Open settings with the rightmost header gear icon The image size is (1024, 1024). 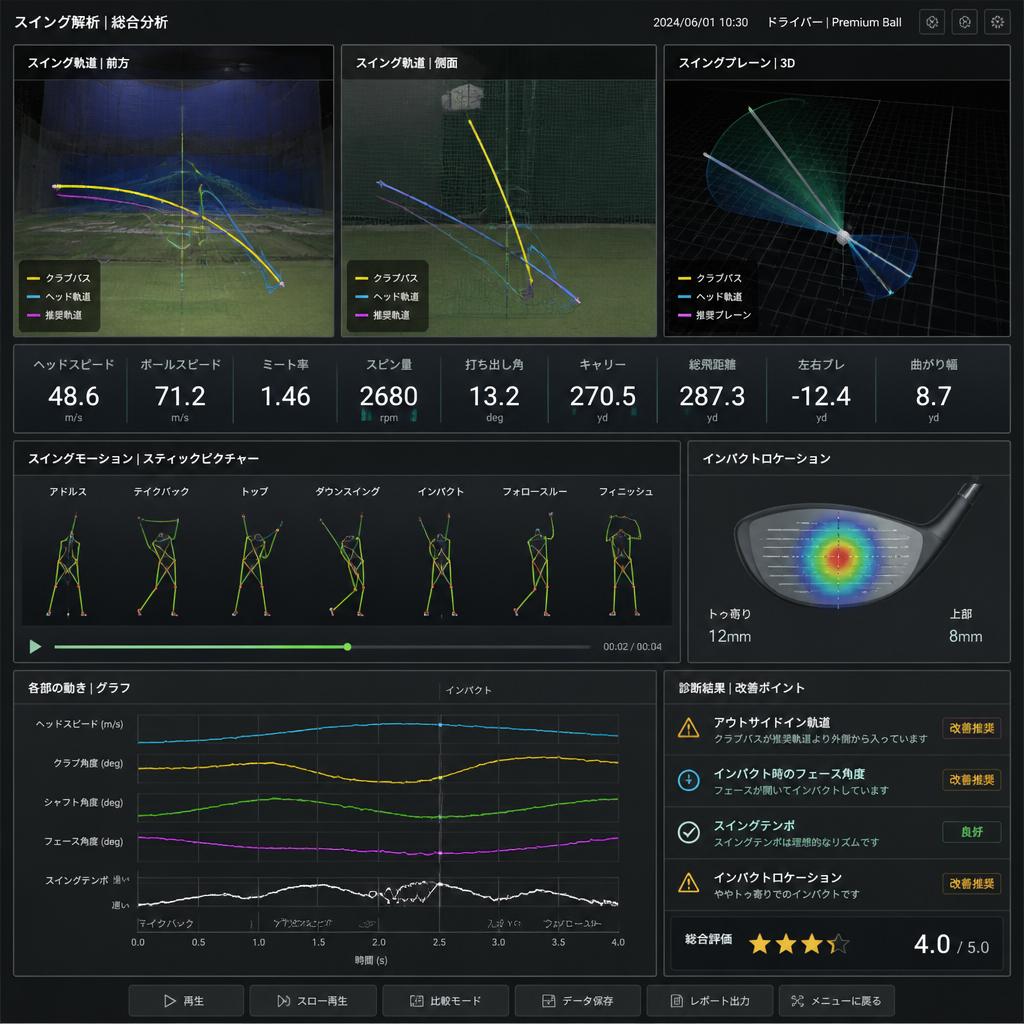point(997,22)
